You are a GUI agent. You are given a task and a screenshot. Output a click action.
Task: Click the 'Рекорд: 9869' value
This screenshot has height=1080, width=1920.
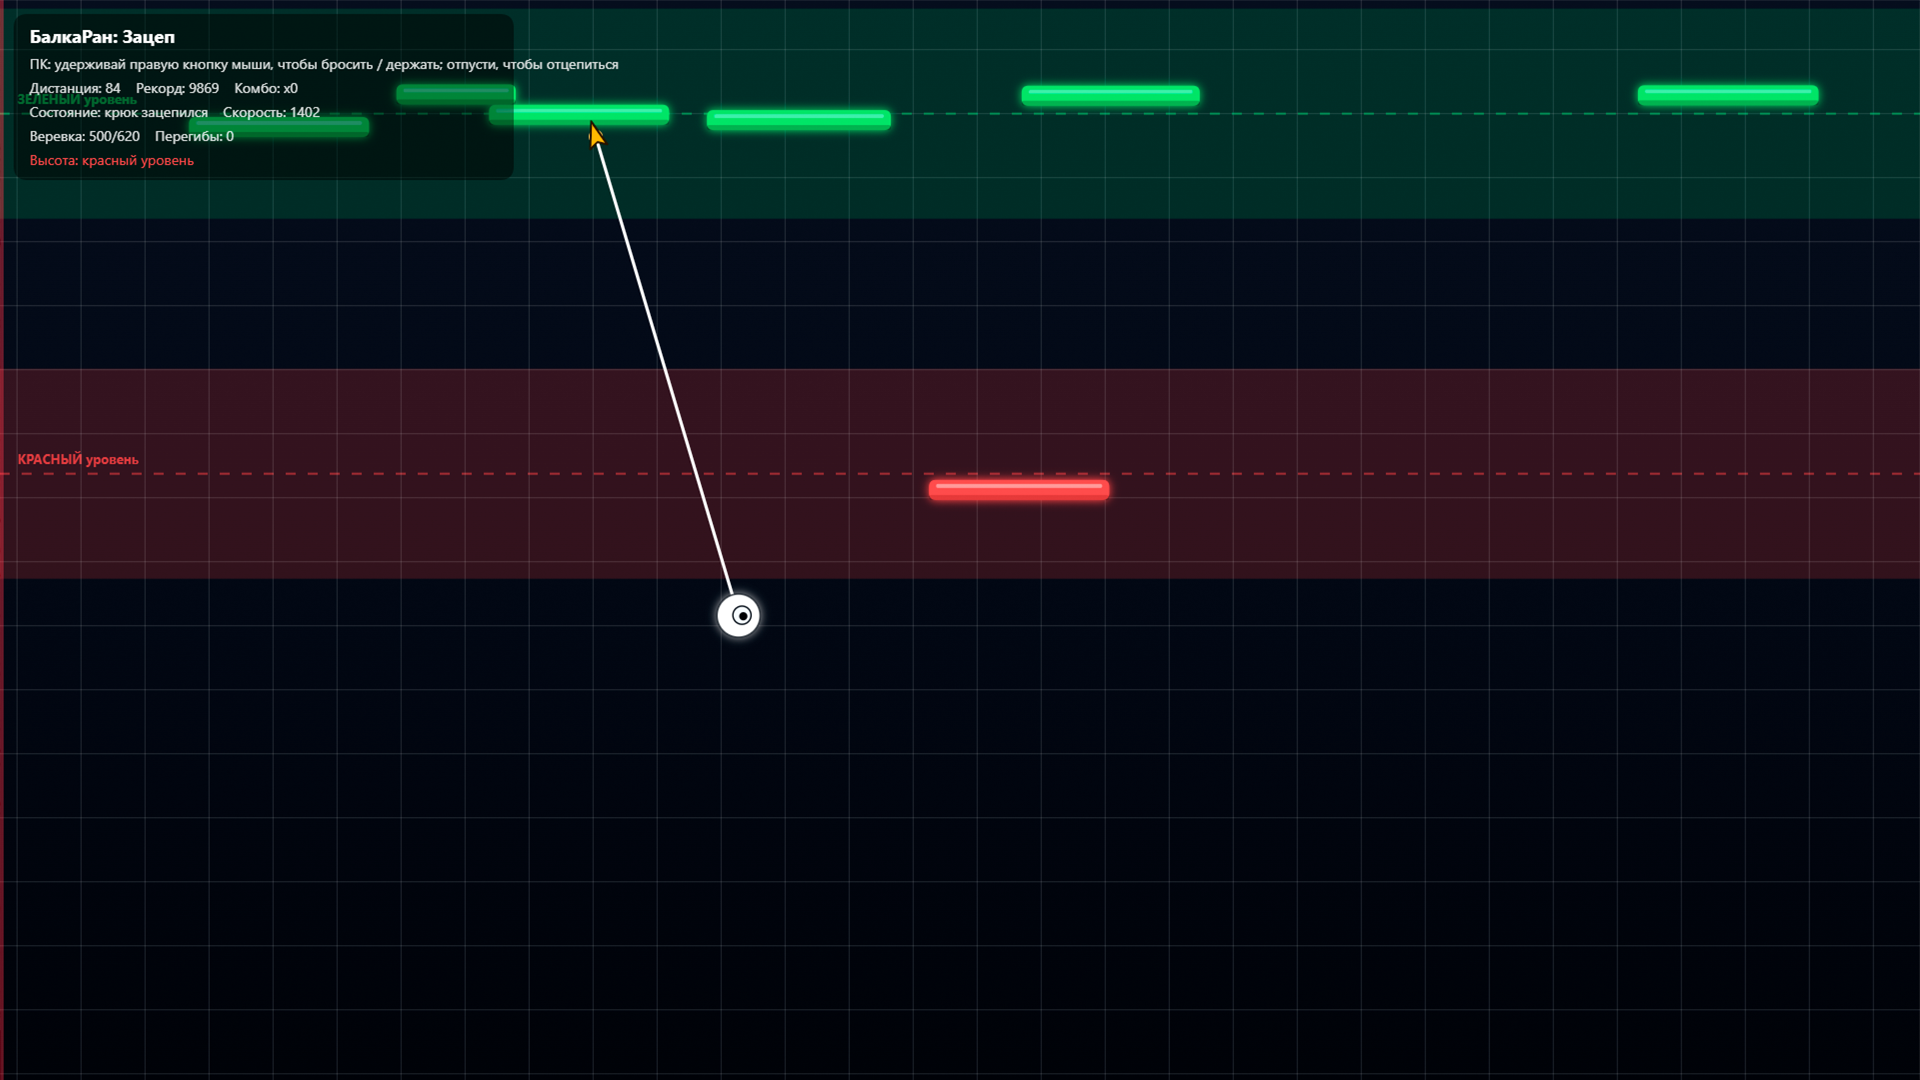177,88
